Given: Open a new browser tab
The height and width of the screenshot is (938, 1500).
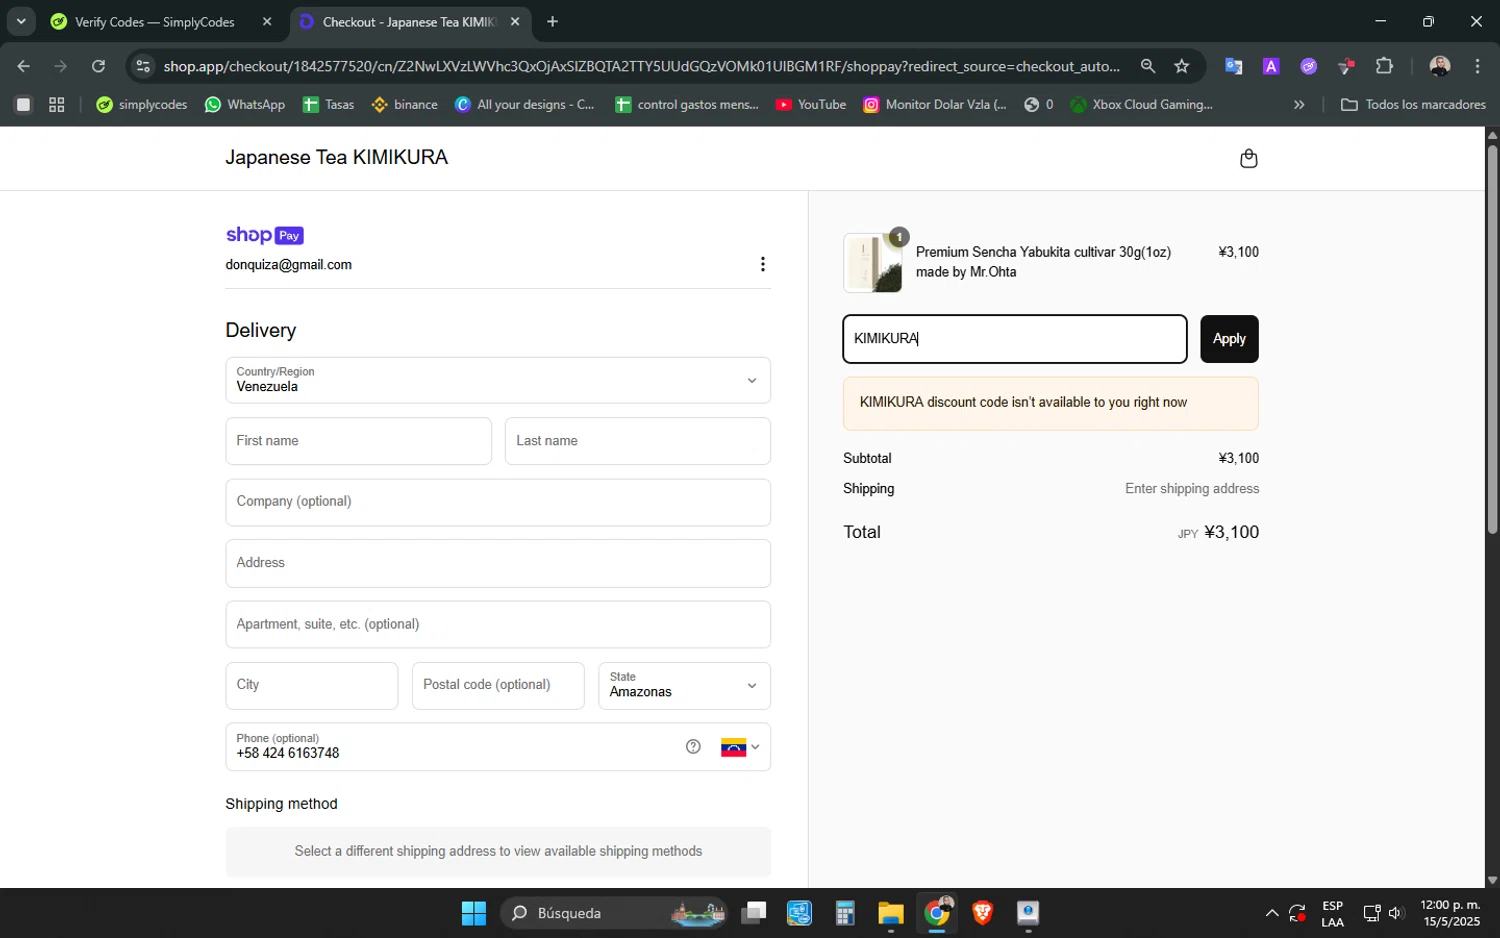Looking at the screenshot, I should point(552,22).
